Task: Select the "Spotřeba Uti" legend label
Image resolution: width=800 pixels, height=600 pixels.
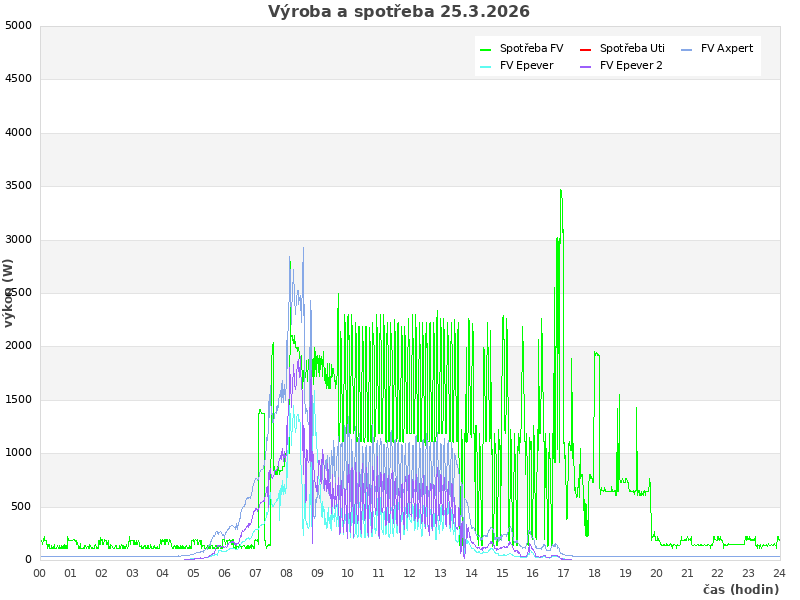Action: 632,49
